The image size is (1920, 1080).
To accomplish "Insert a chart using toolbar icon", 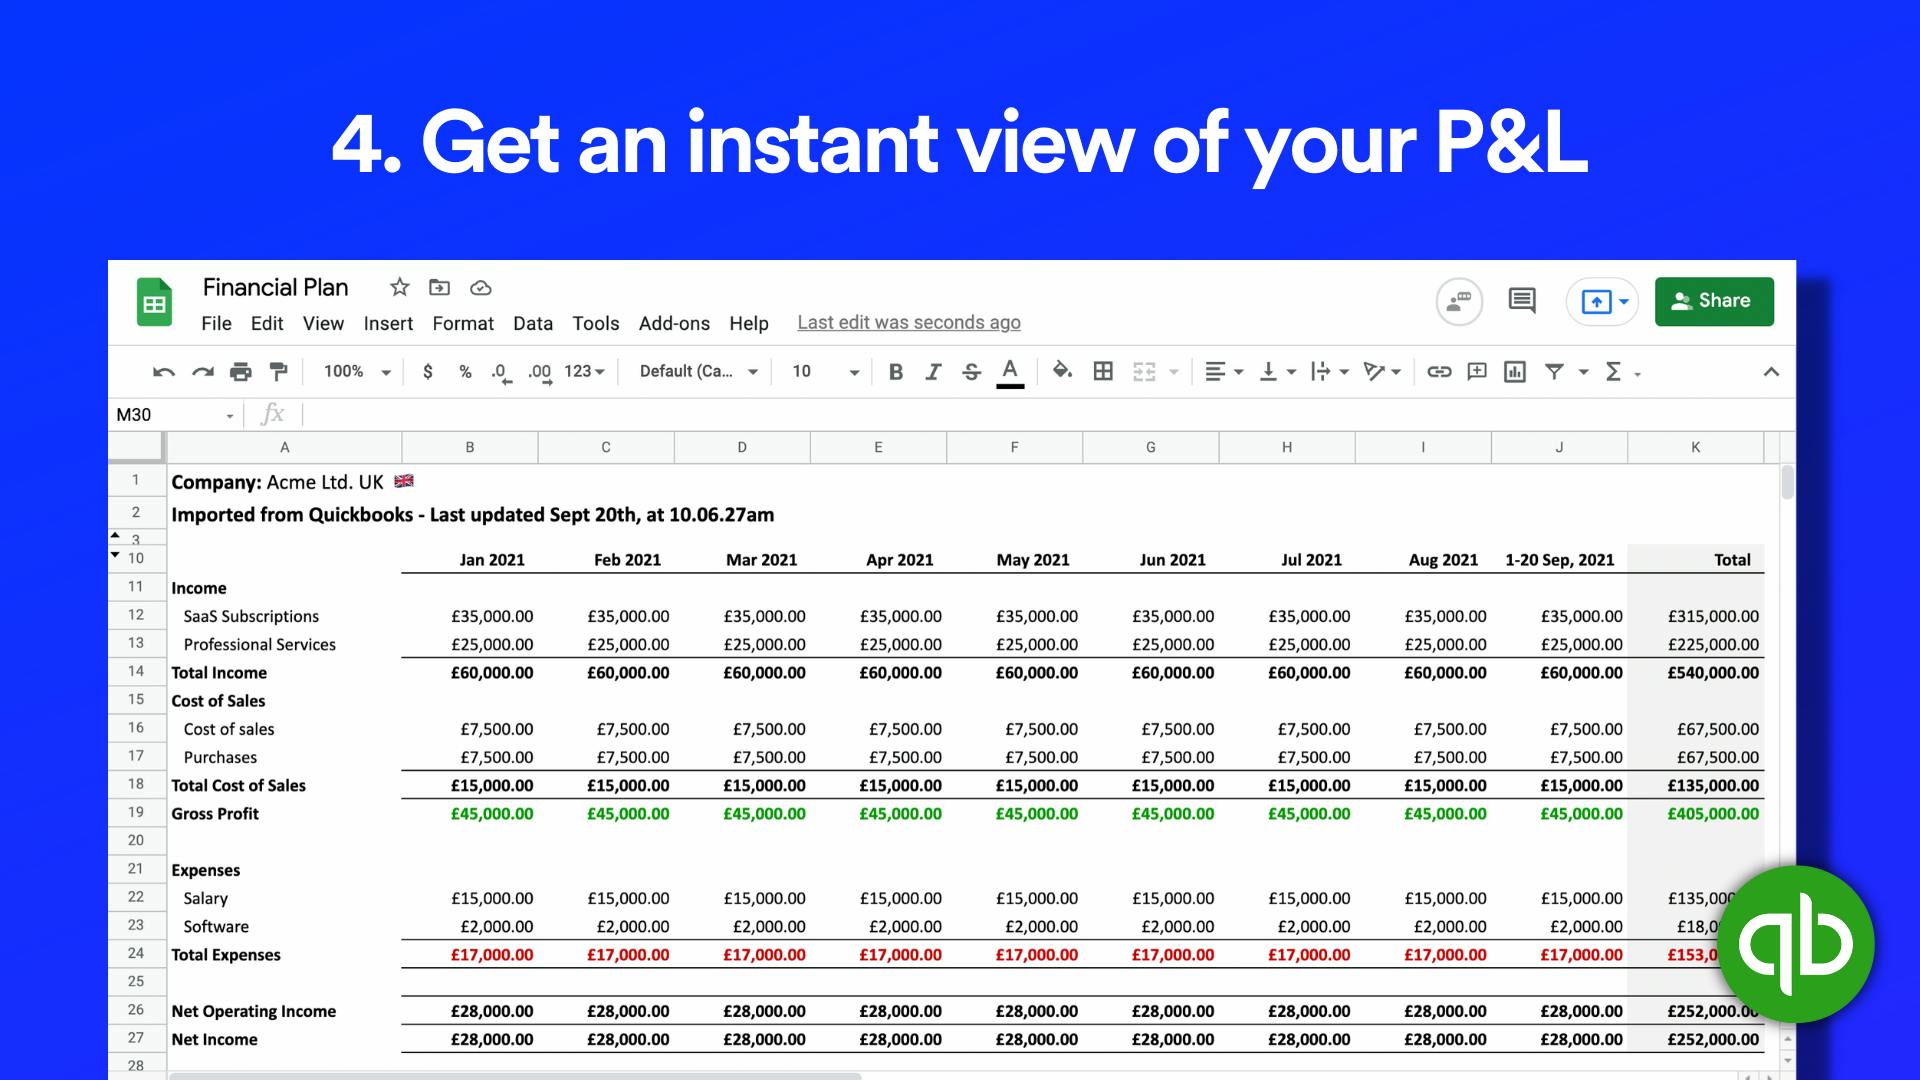I will (x=1514, y=371).
